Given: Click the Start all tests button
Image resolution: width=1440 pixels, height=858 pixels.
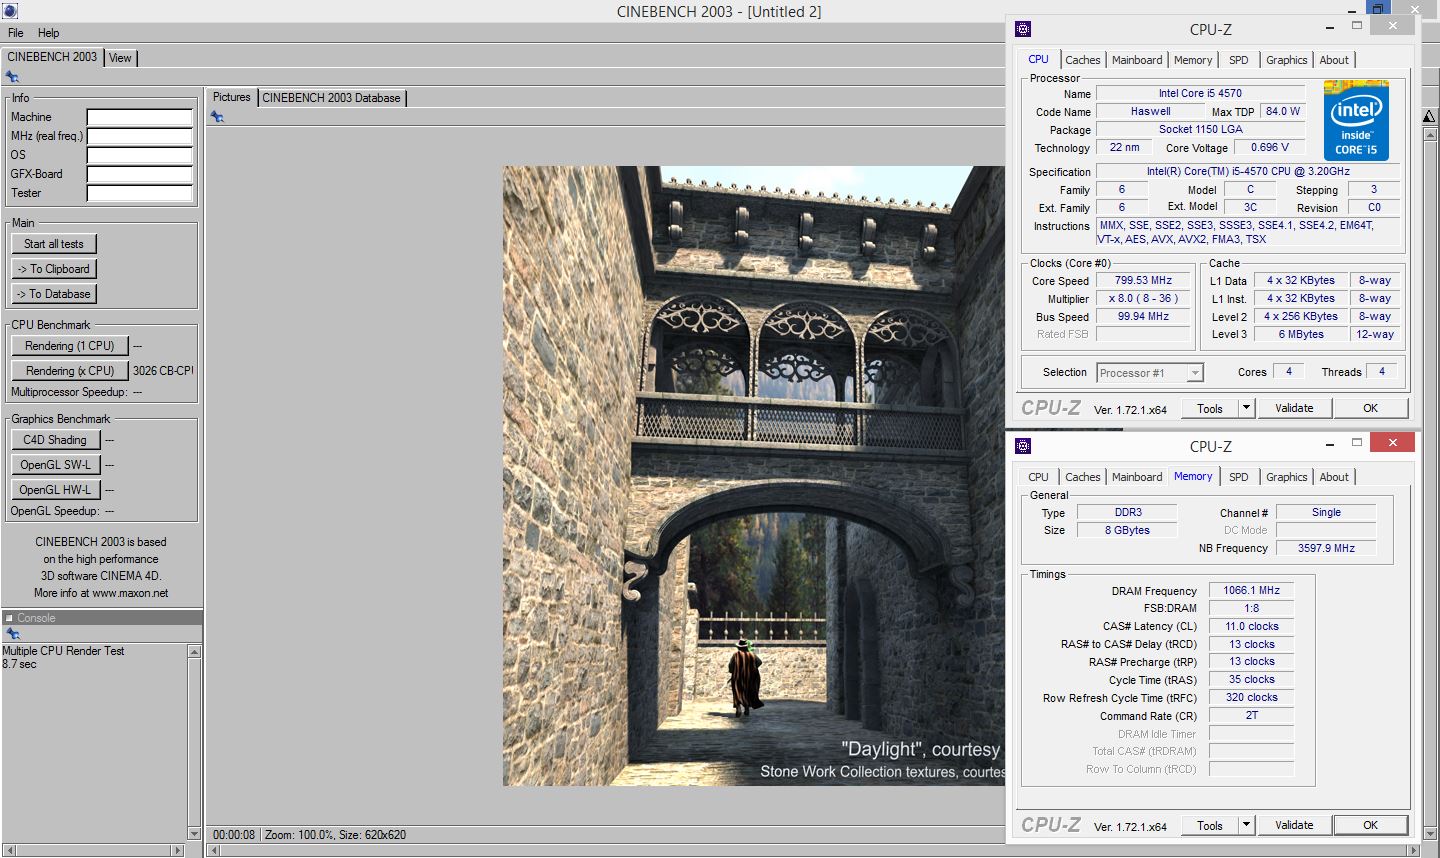Looking at the screenshot, I should pos(54,244).
